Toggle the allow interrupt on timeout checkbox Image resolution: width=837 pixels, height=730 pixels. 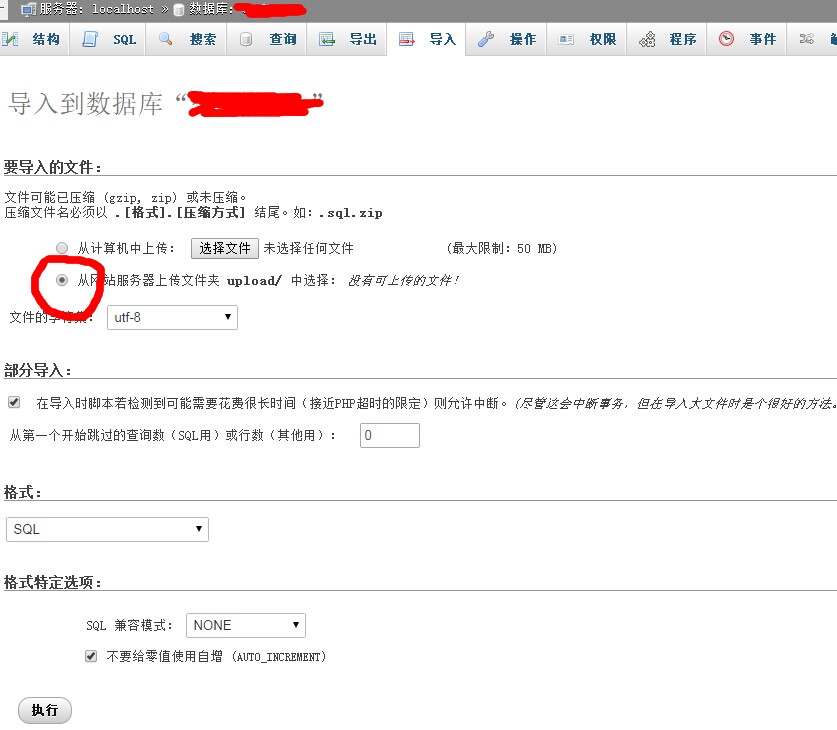pos(14,403)
